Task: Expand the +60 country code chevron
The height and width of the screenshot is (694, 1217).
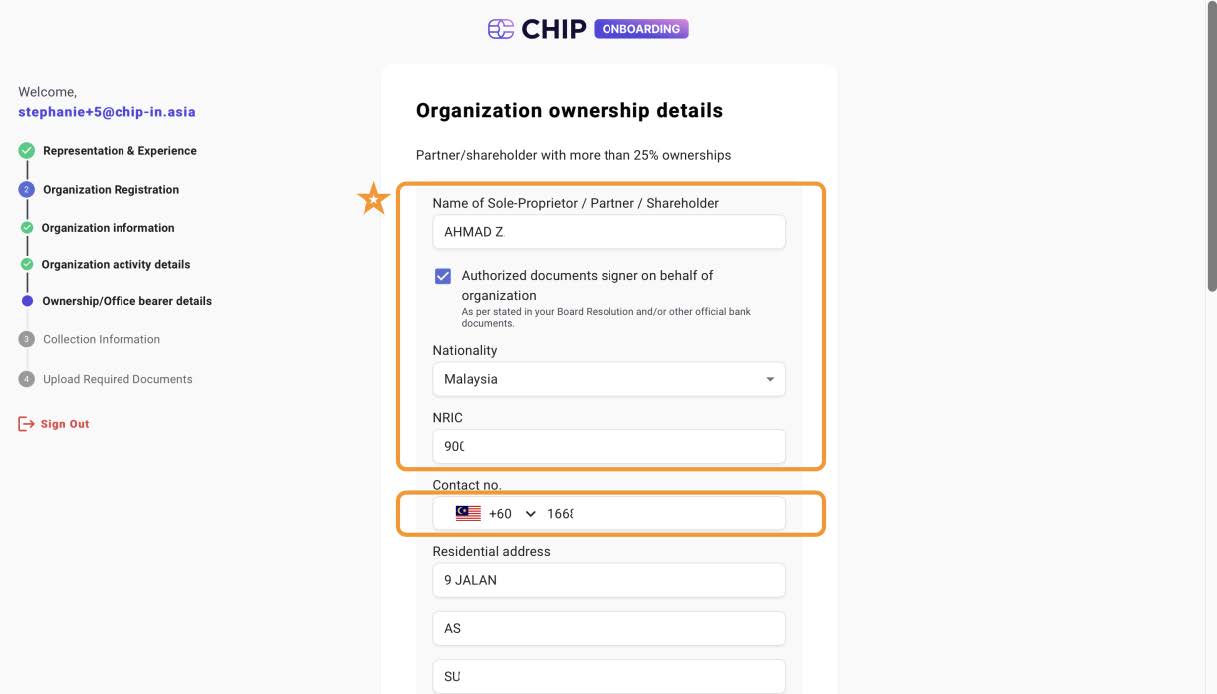Action: pyautogui.click(x=530, y=514)
